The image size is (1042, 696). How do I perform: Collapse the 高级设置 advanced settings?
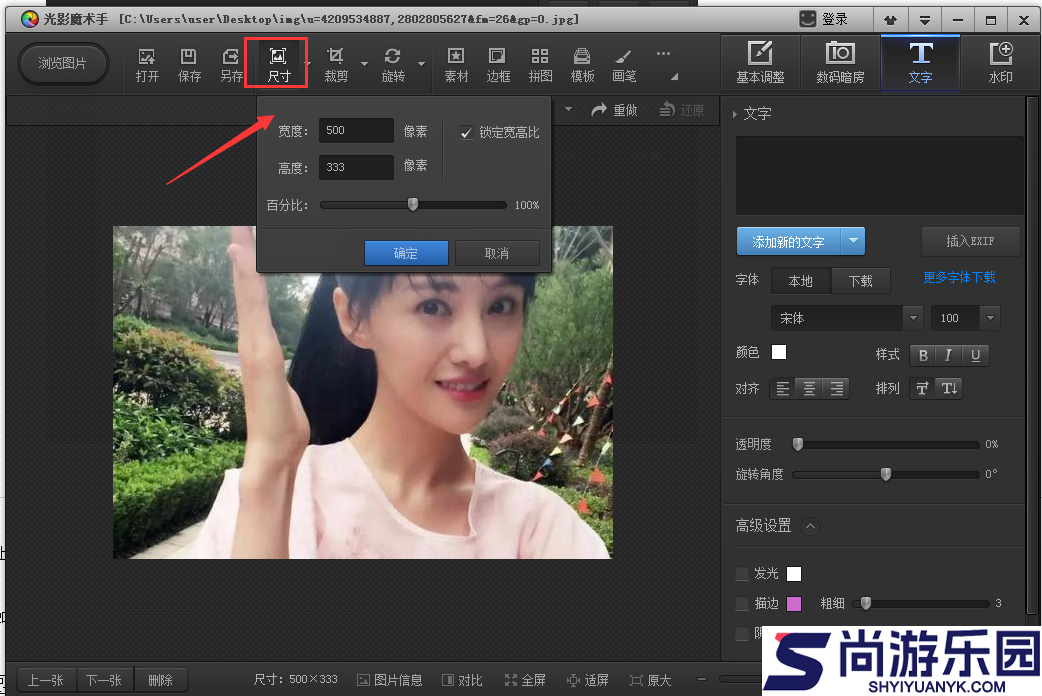tap(810, 526)
